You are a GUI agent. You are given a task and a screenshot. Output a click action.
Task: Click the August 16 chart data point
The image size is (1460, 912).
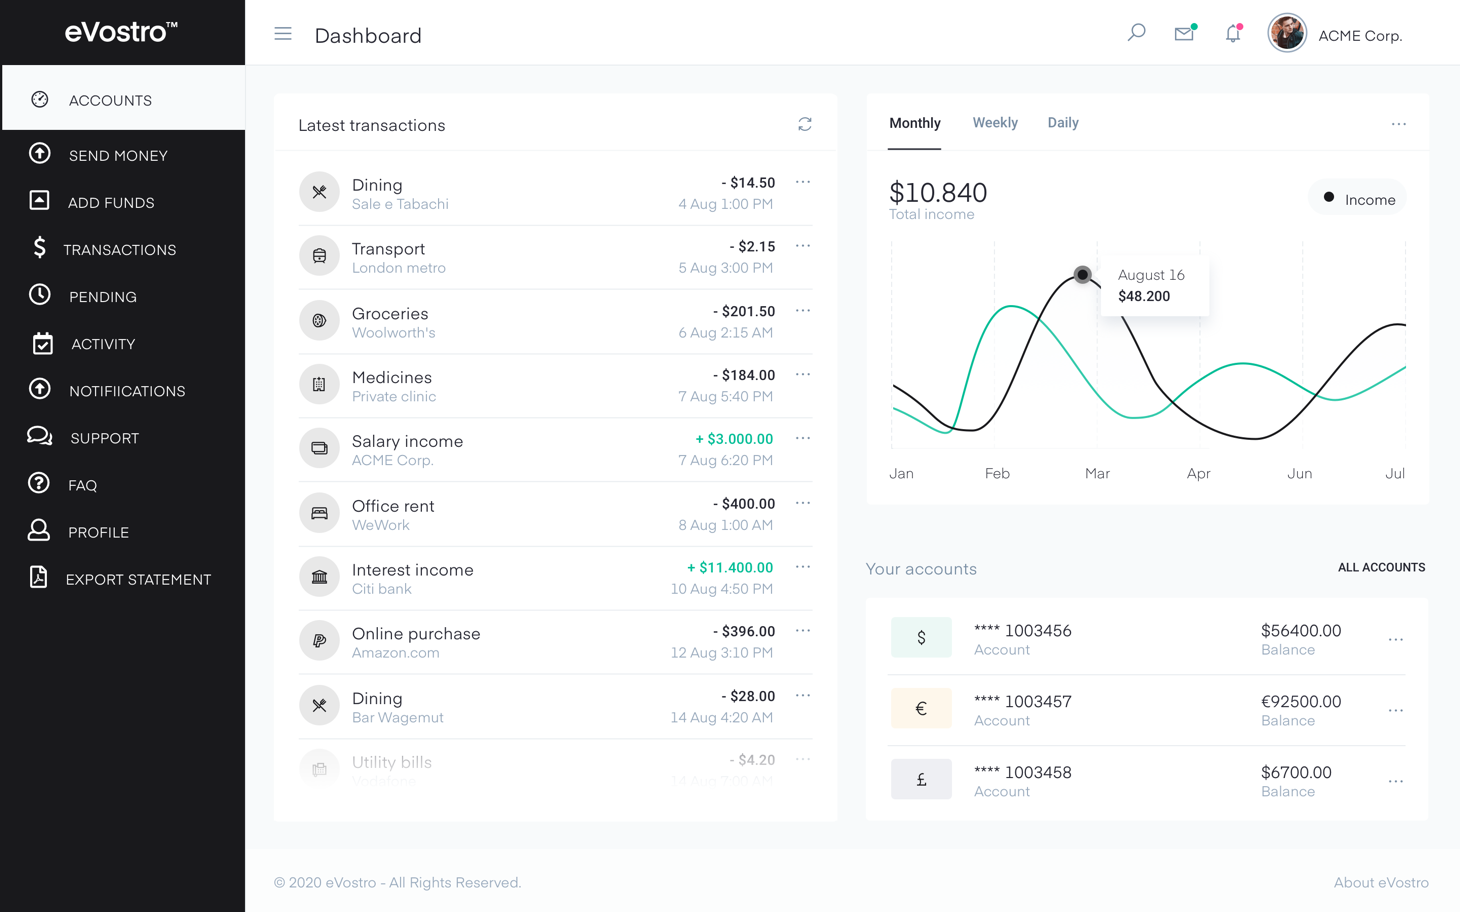pos(1082,275)
